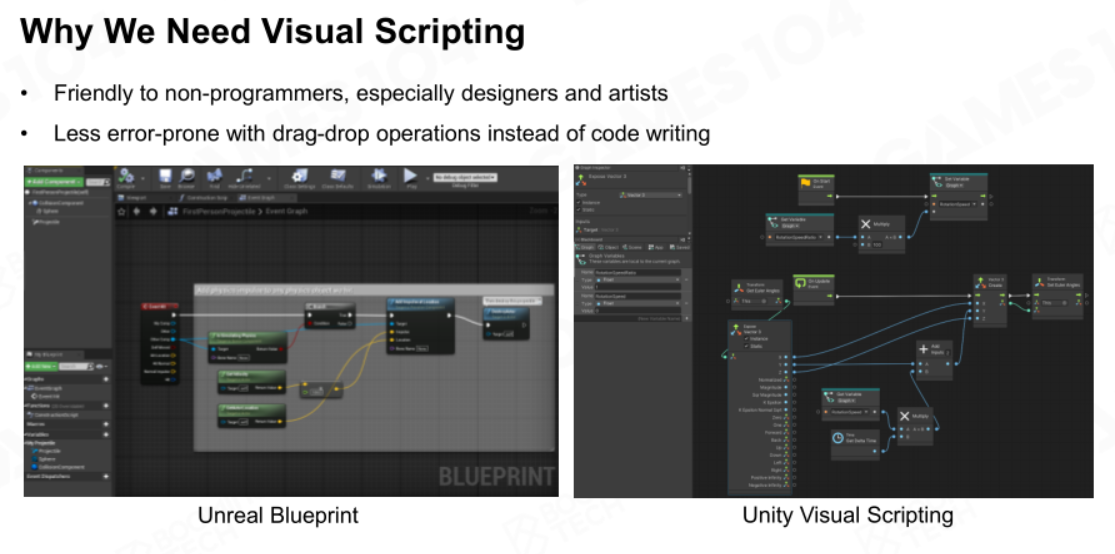Toggle Static checkbox in Graph Inspector
Viewport: 1115px width, 554px height.
click(x=580, y=210)
